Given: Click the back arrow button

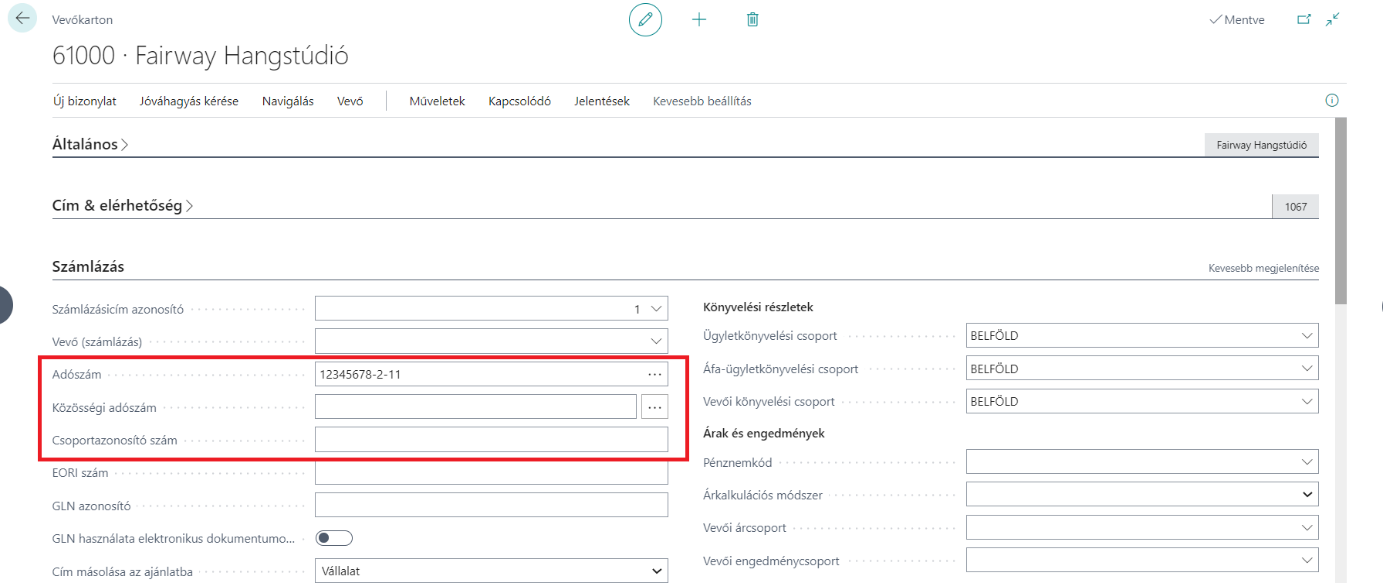Looking at the screenshot, I should [23, 18].
